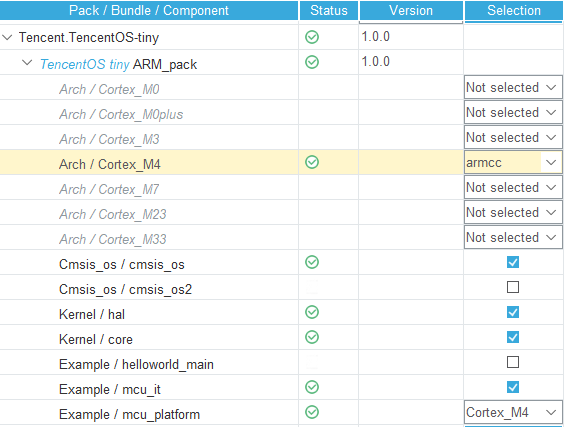Click the status checkmark for Example / mcu_it
This screenshot has width=564, height=427.
[x=312, y=387]
